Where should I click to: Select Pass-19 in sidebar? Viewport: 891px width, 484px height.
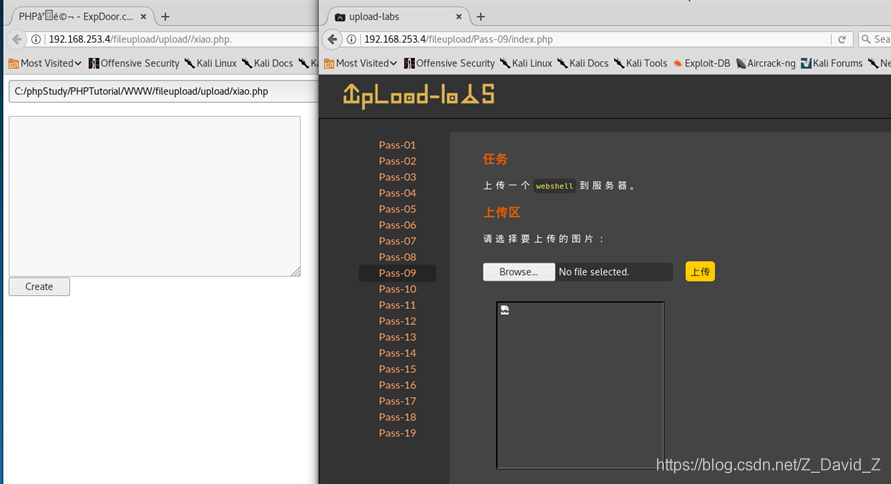tap(397, 433)
